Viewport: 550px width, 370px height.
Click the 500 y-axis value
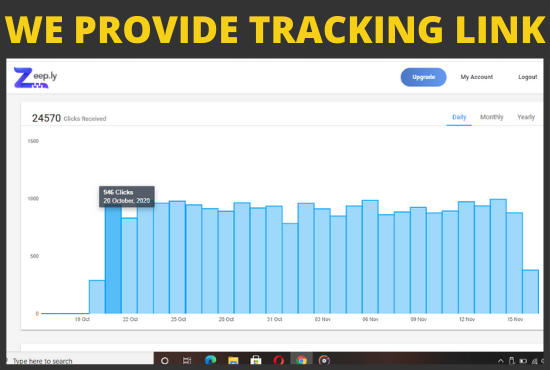pos(34,256)
